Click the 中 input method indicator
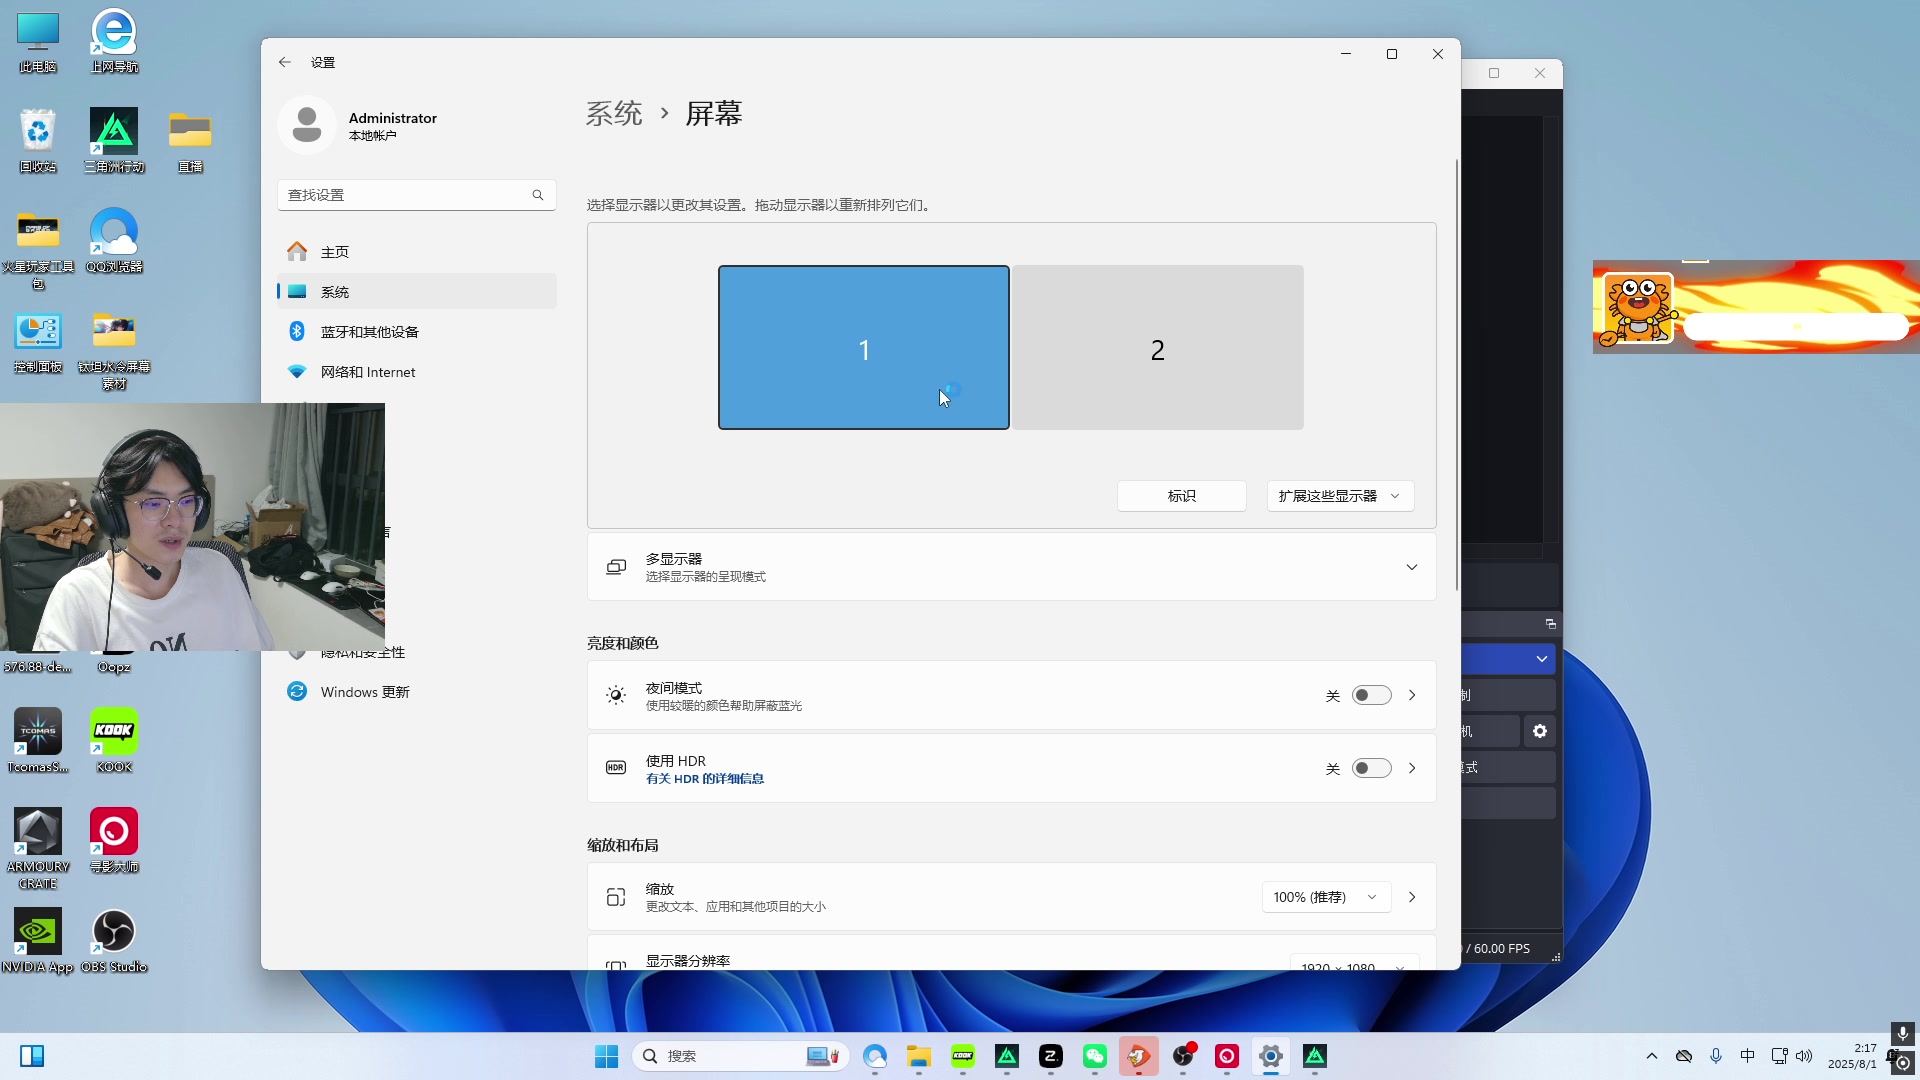The height and width of the screenshot is (1080, 1920). (x=1747, y=1056)
